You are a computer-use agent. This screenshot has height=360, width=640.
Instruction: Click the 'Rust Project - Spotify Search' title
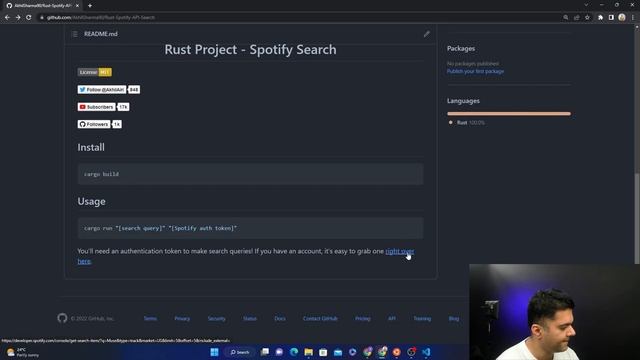click(250, 49)
